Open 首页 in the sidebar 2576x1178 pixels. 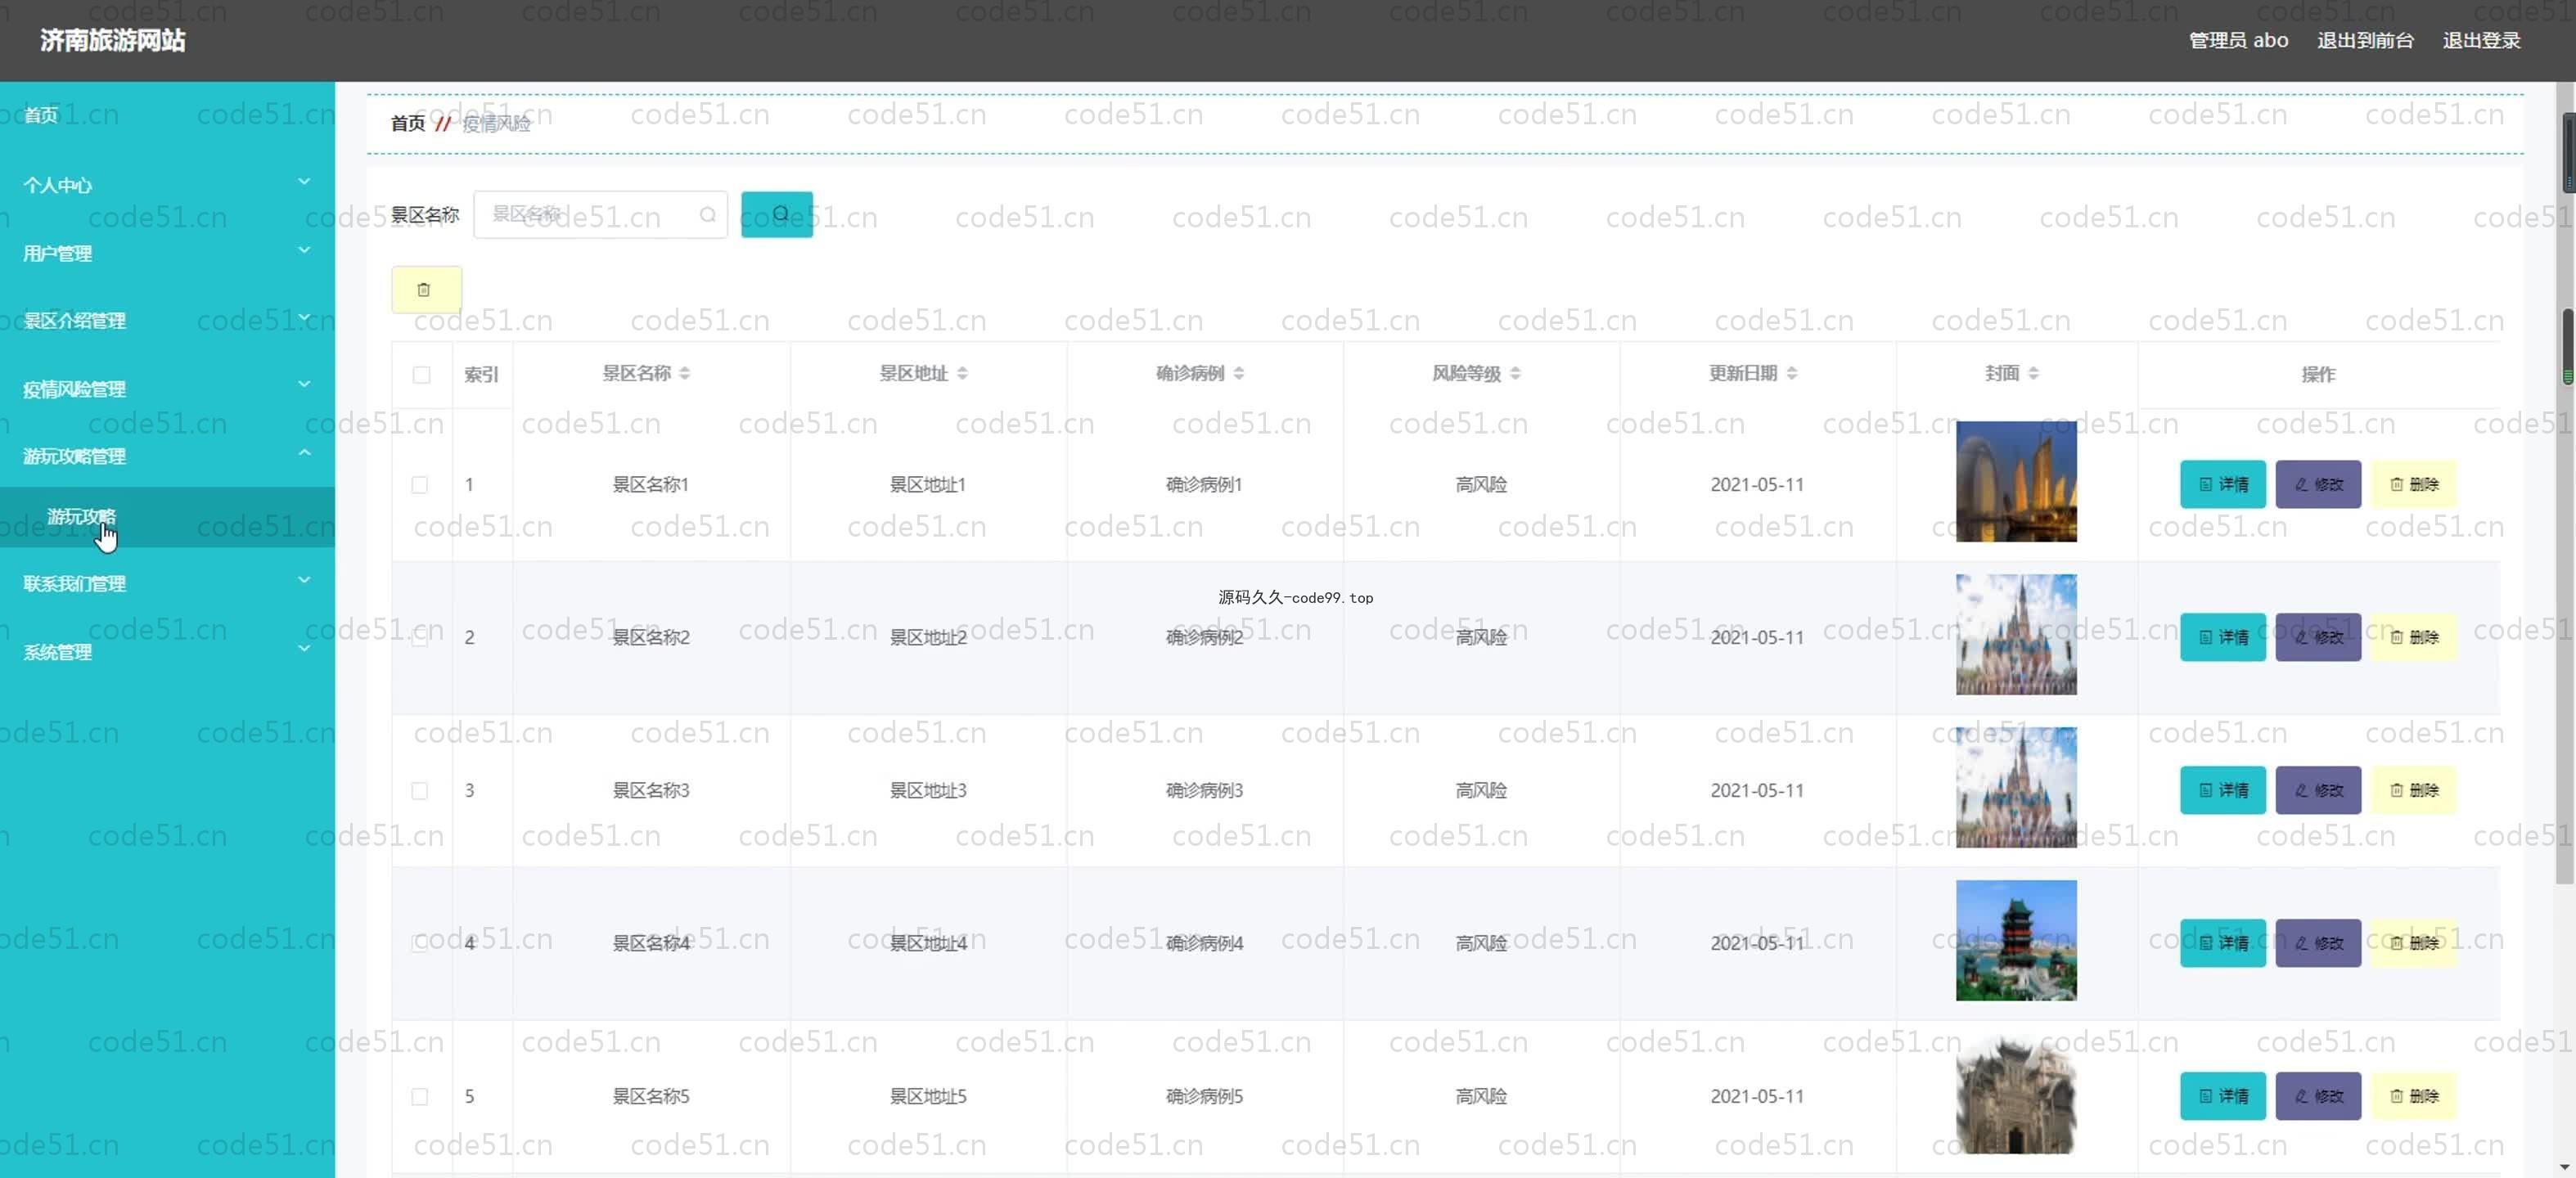click(x=41, y=116)
